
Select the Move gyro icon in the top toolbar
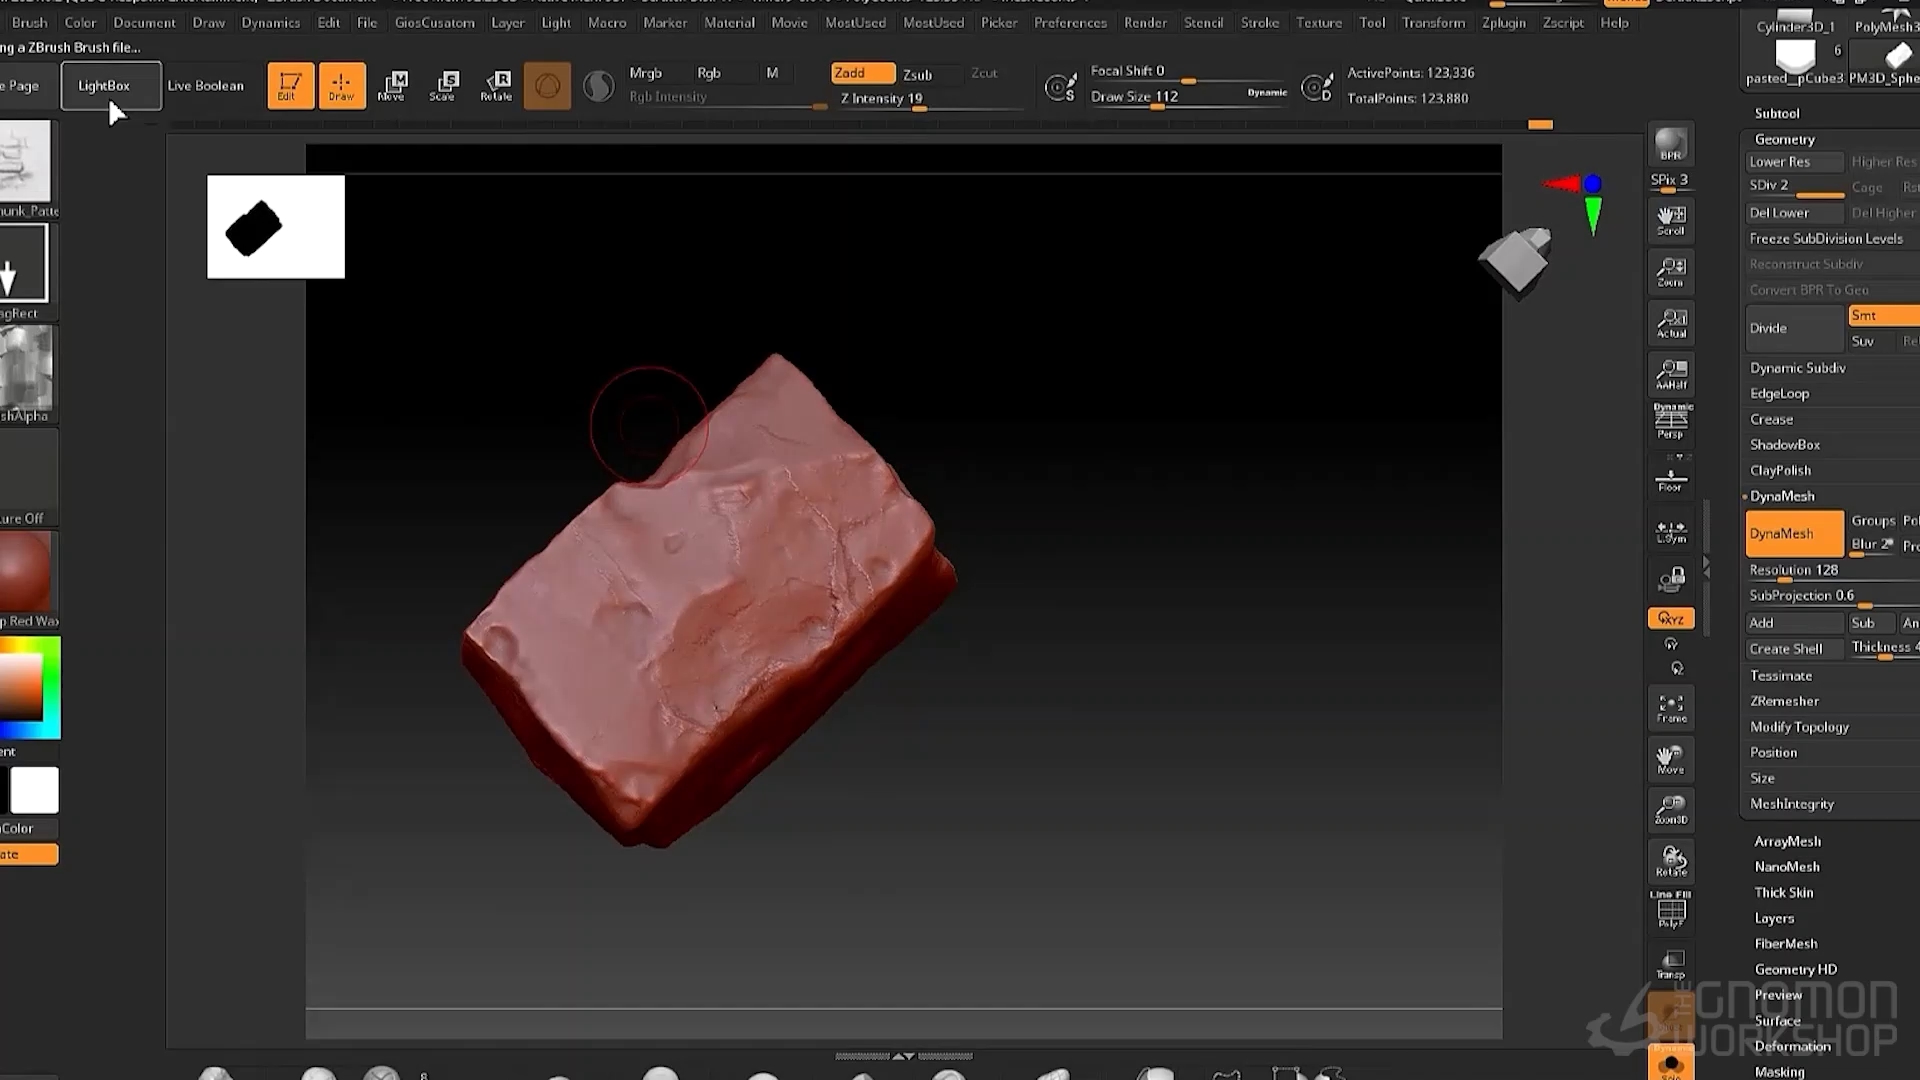(393, 85)
